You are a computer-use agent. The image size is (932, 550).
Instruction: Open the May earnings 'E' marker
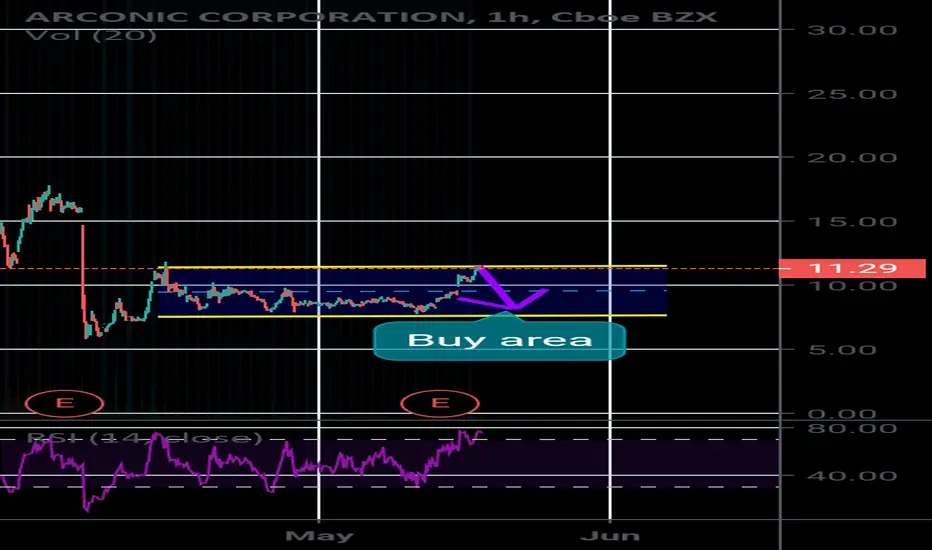pyautogui.click(x=440, y=404)
